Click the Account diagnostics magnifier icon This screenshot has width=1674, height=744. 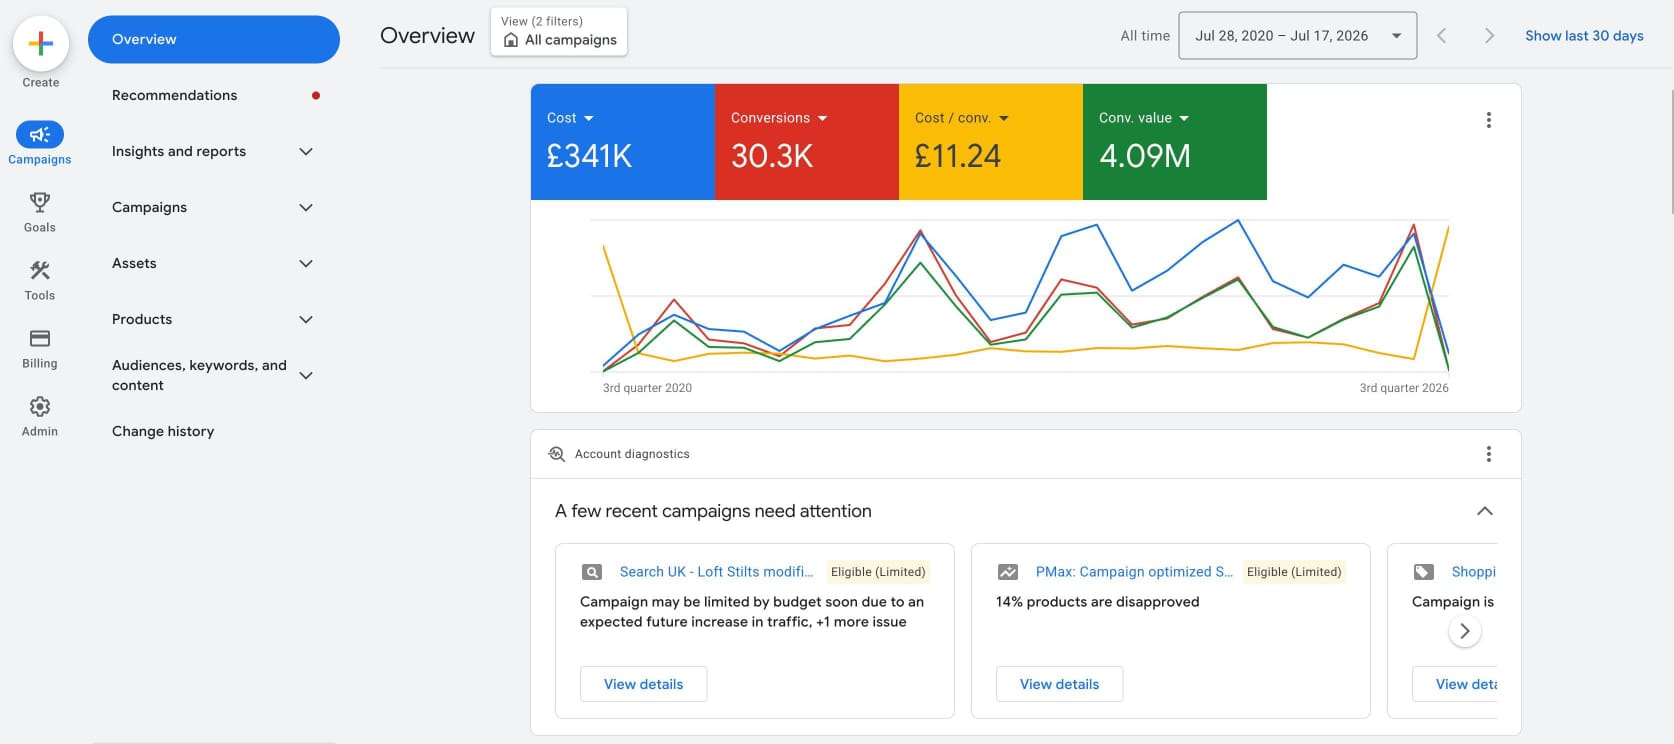click(557, 454)
